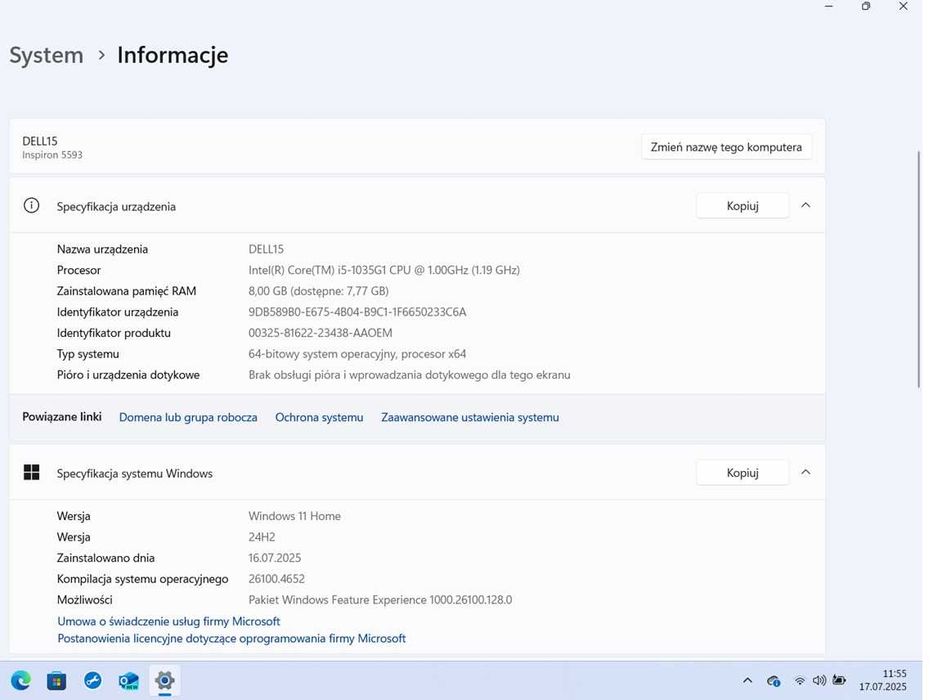
Task: Click the Nazwa urządzenia label
Action: (102, 249)
